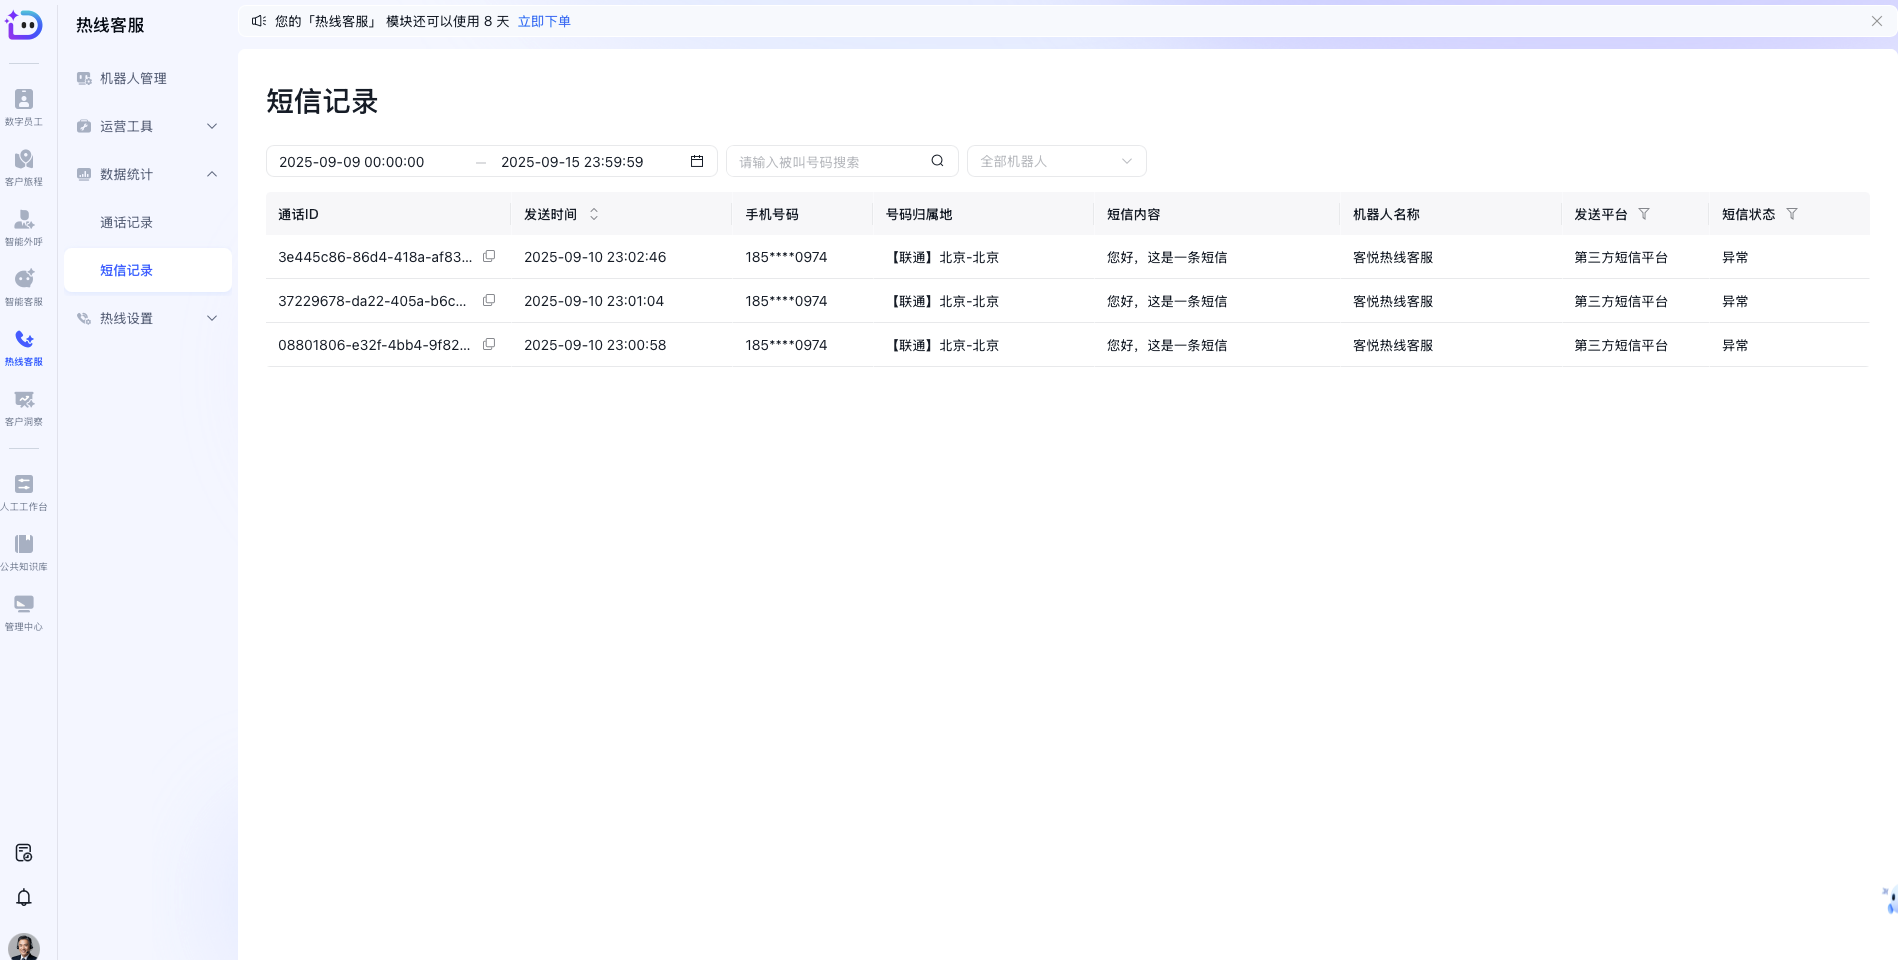
Task: Click the 立即下单 link
Action: 544,21
